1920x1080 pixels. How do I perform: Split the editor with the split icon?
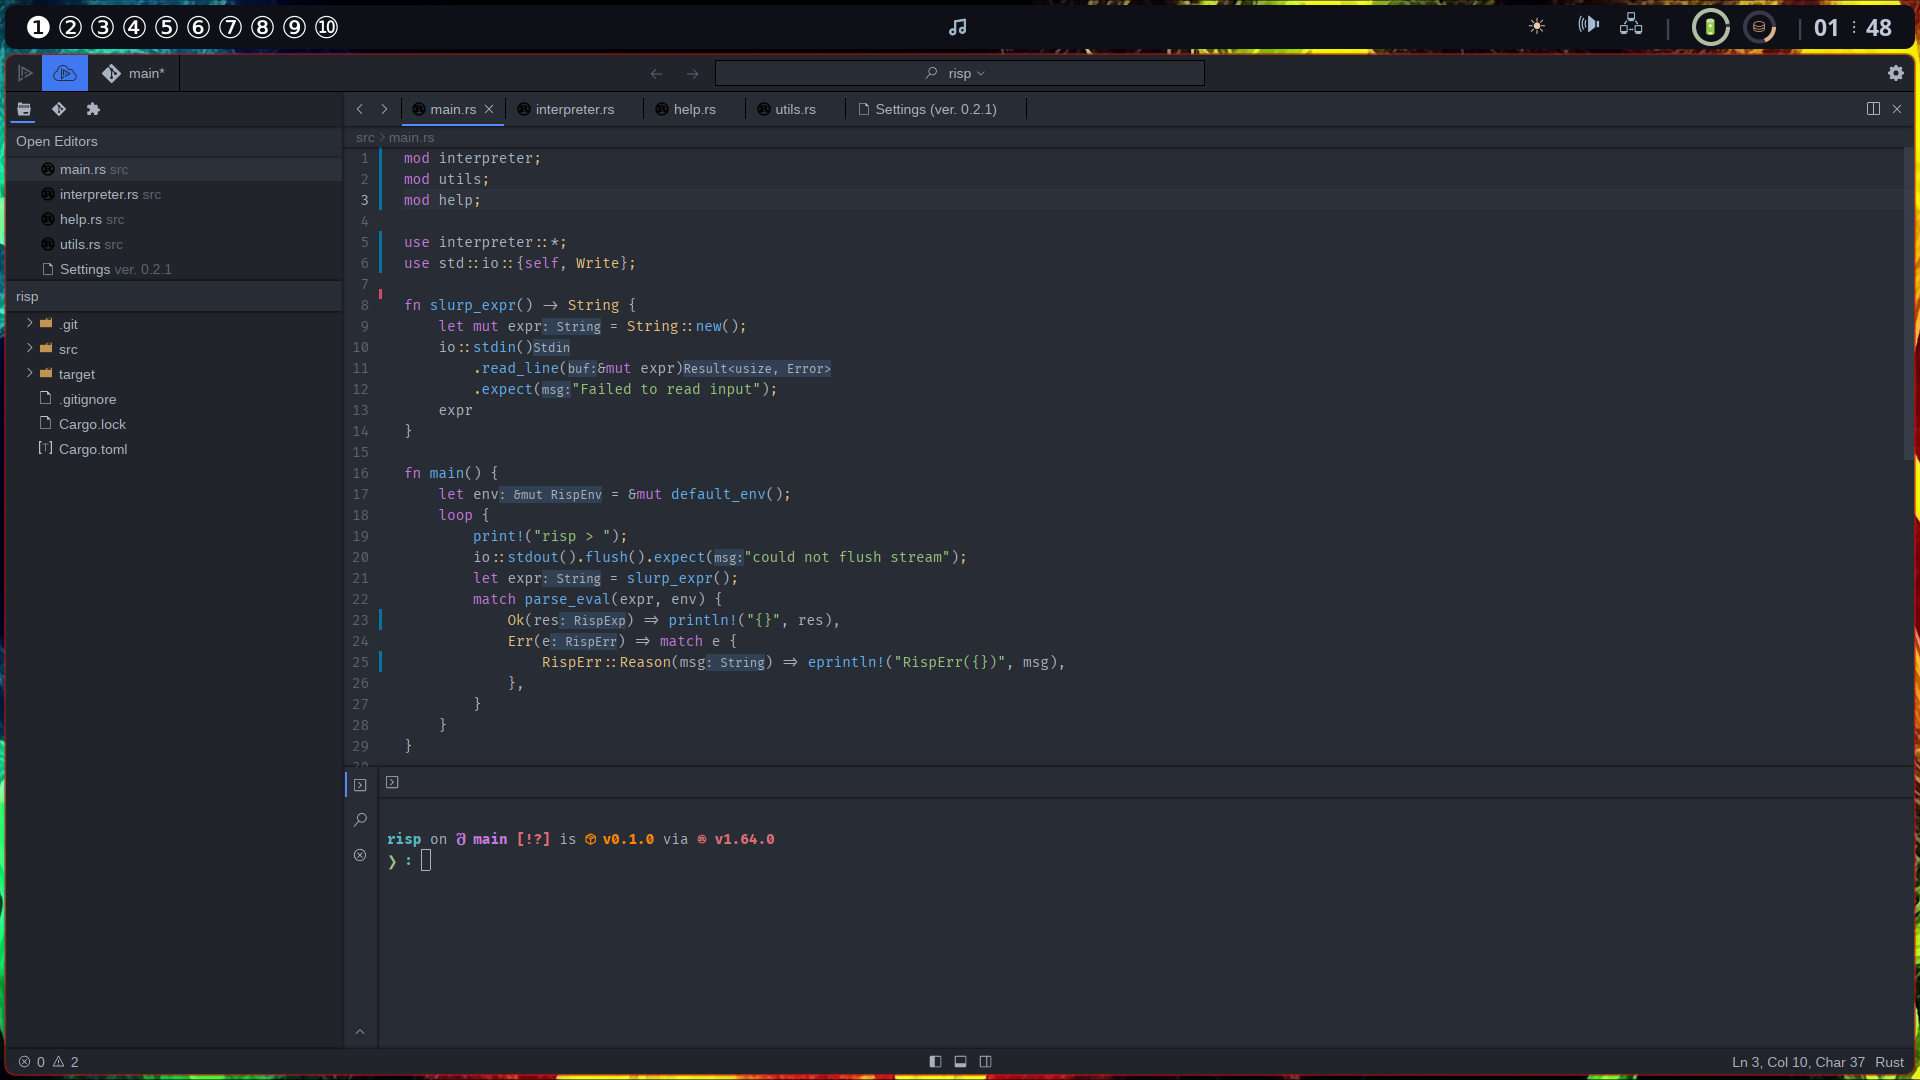click(1873, 109)
